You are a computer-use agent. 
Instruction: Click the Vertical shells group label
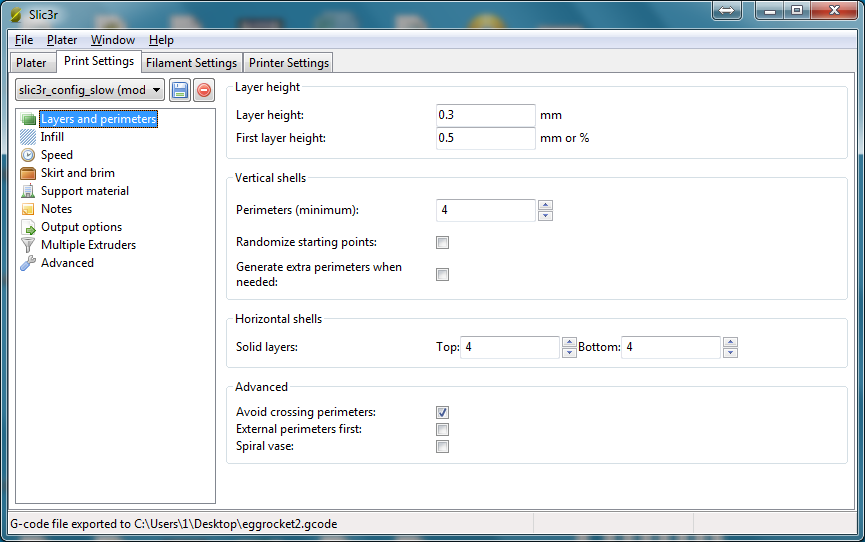click(x=270, y=178)
